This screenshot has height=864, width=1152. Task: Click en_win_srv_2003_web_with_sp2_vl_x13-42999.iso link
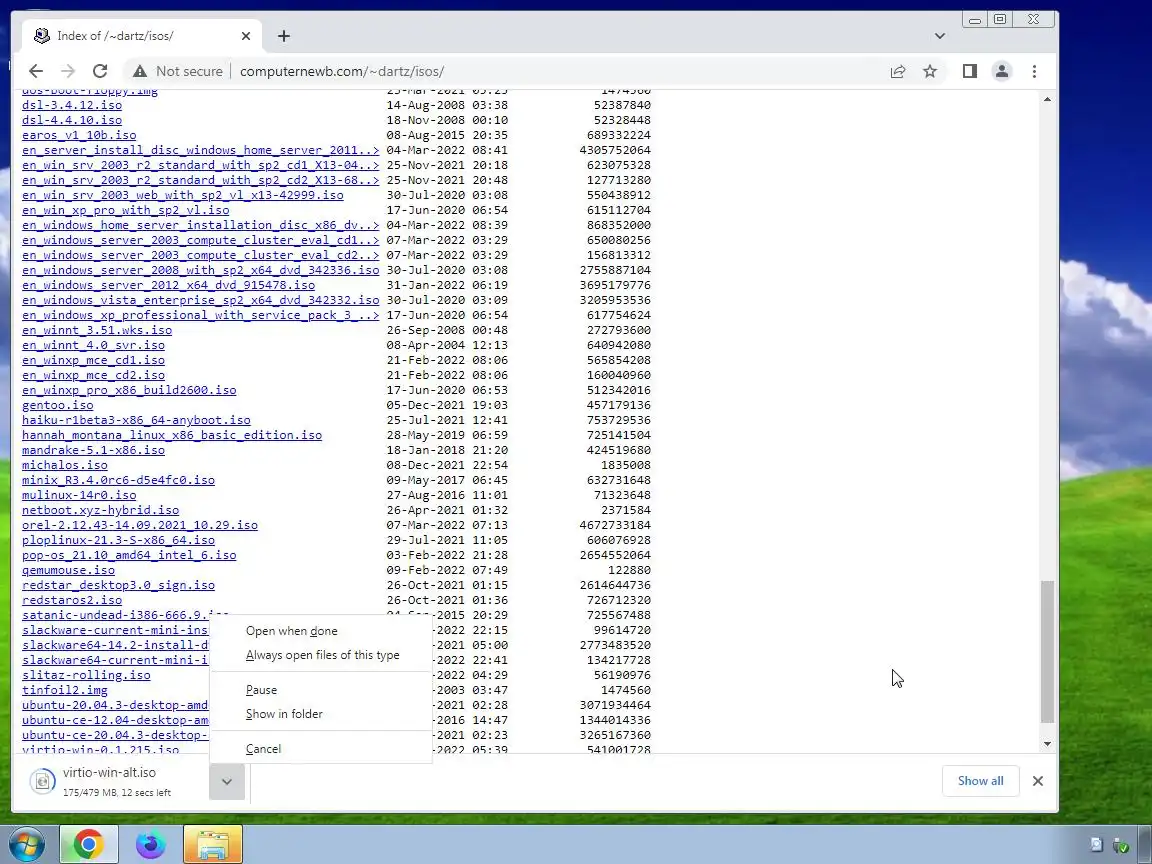pos(183,195)
